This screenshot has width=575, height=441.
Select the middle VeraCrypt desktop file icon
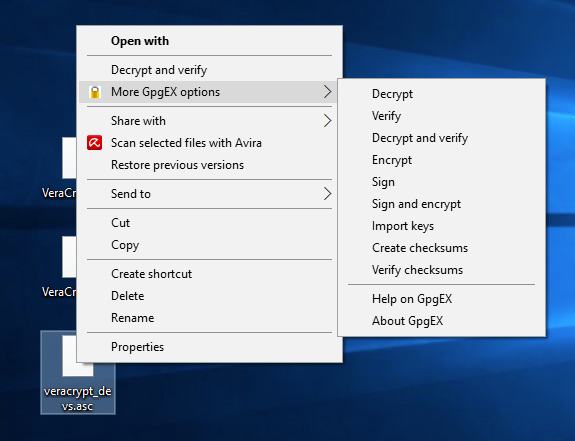69,257
